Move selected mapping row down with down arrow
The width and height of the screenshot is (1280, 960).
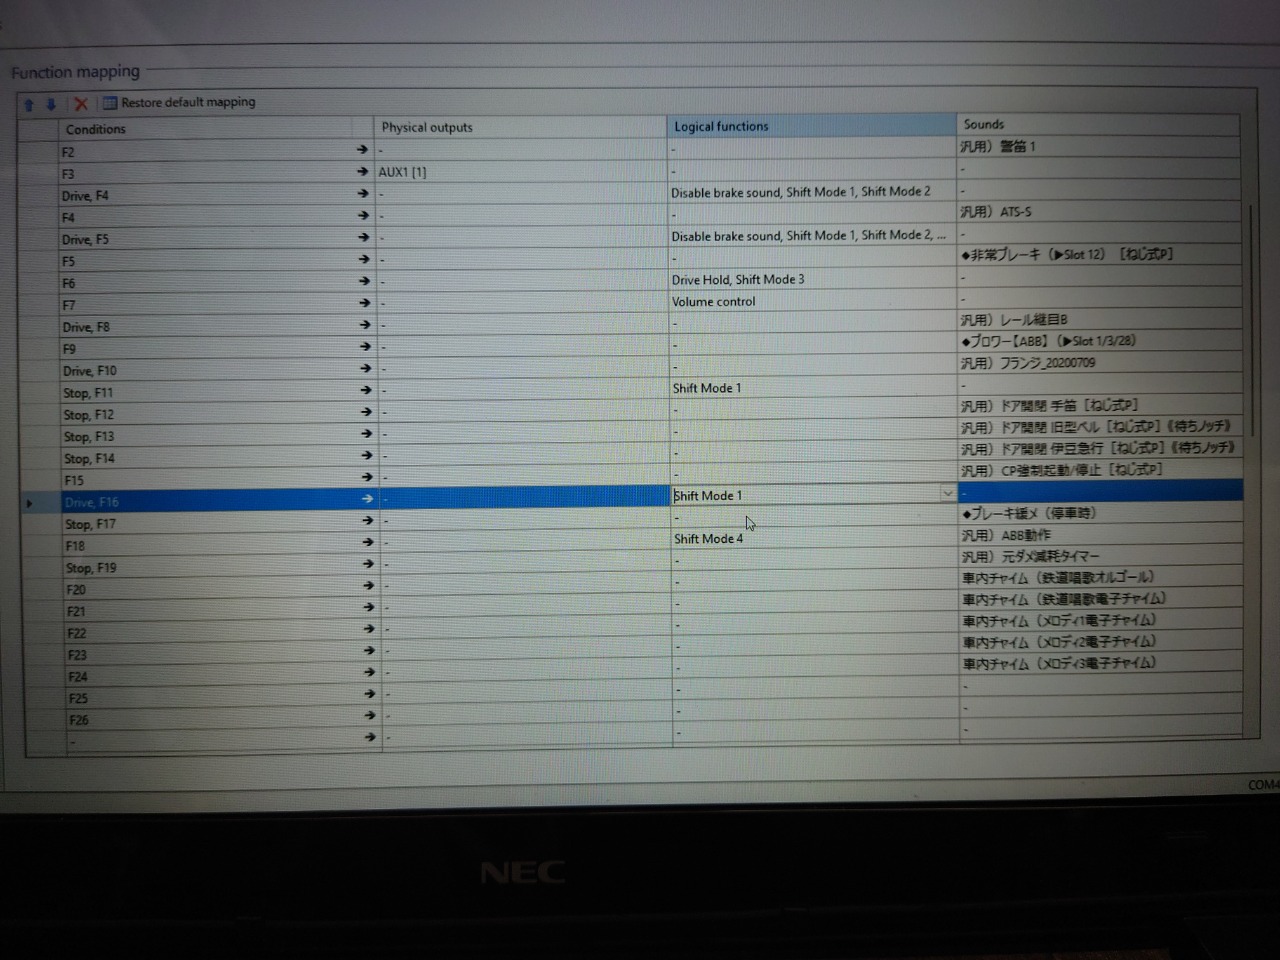pyautogui.click(x=51, y=104)
